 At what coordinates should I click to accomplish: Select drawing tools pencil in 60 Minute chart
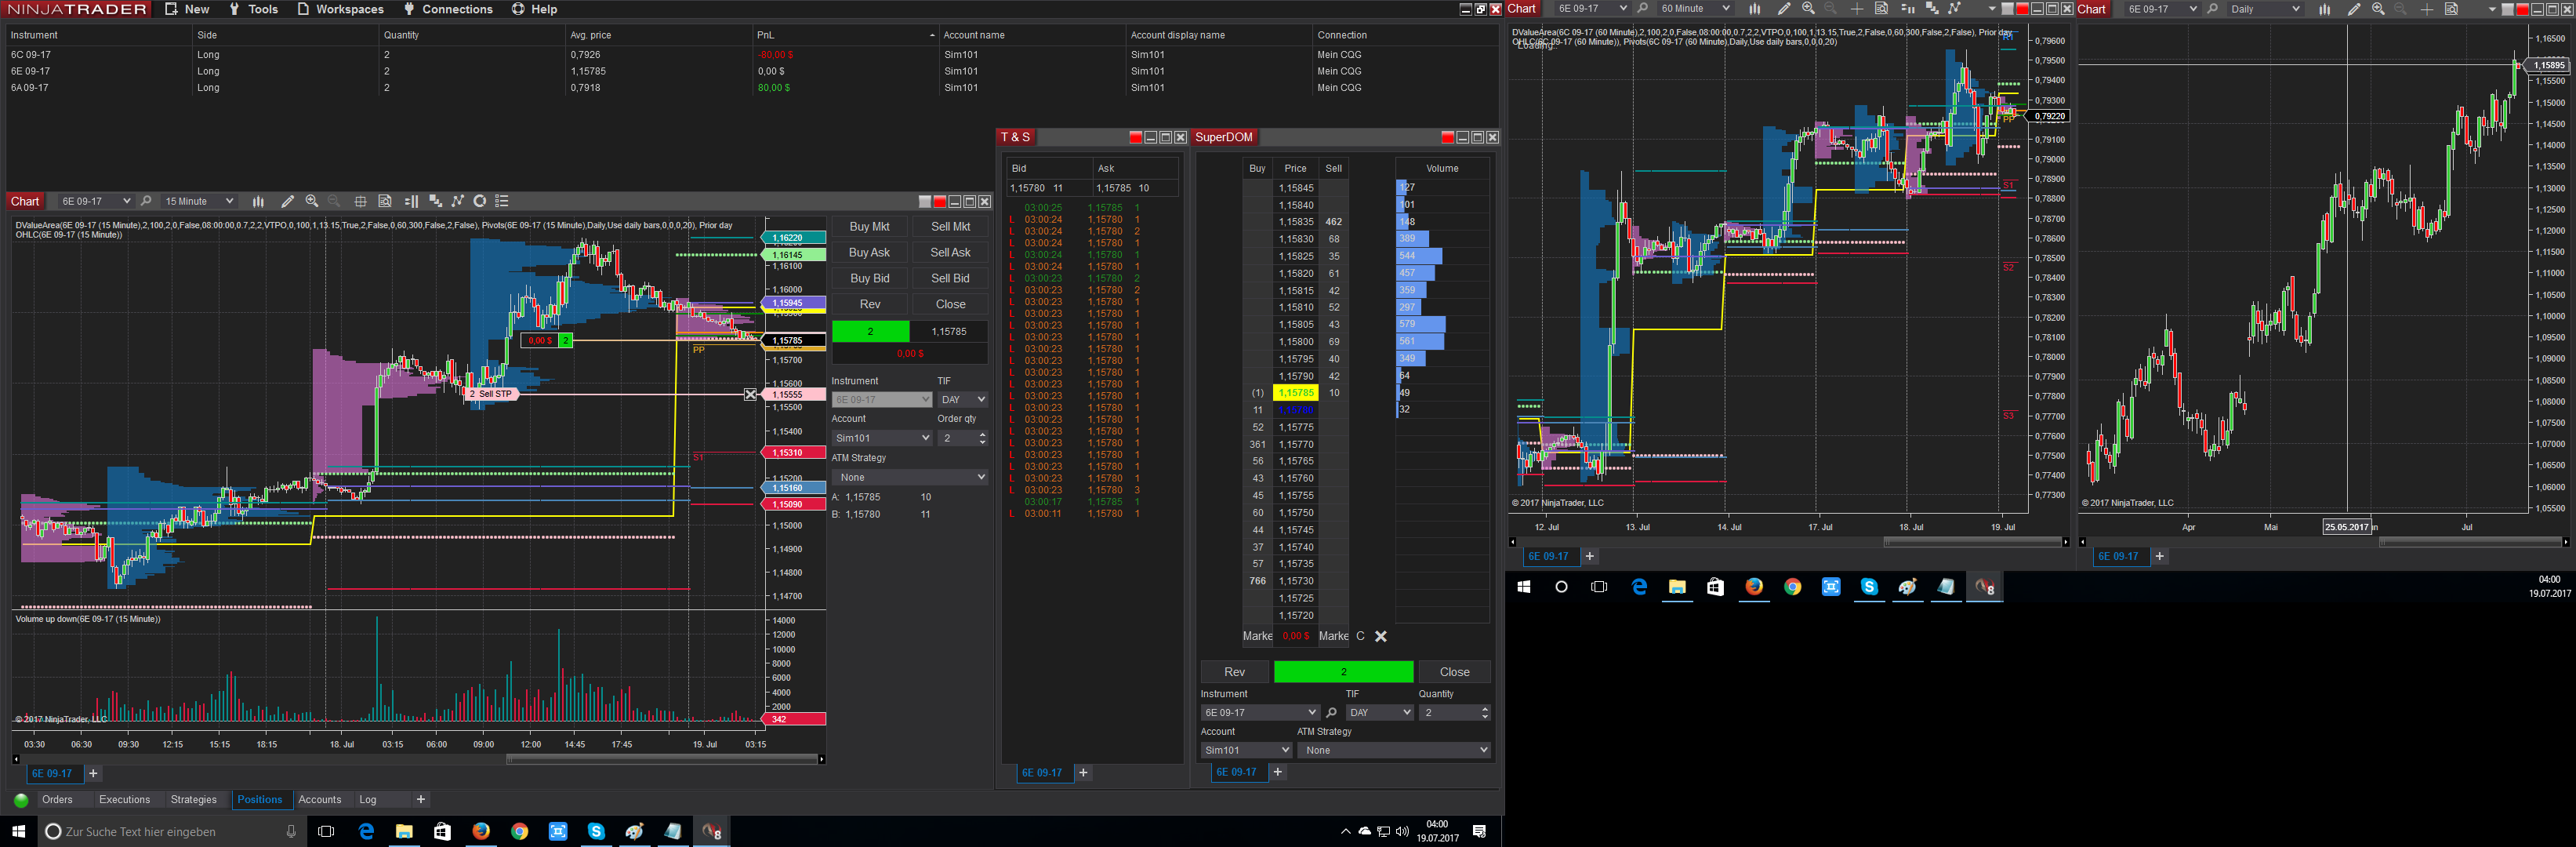pos(1784,9)
